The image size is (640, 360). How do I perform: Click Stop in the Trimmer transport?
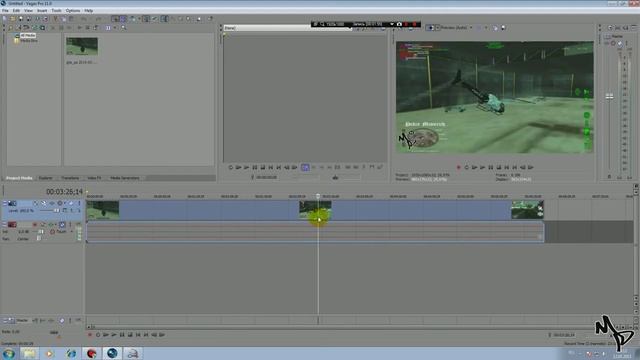(262, 167)
